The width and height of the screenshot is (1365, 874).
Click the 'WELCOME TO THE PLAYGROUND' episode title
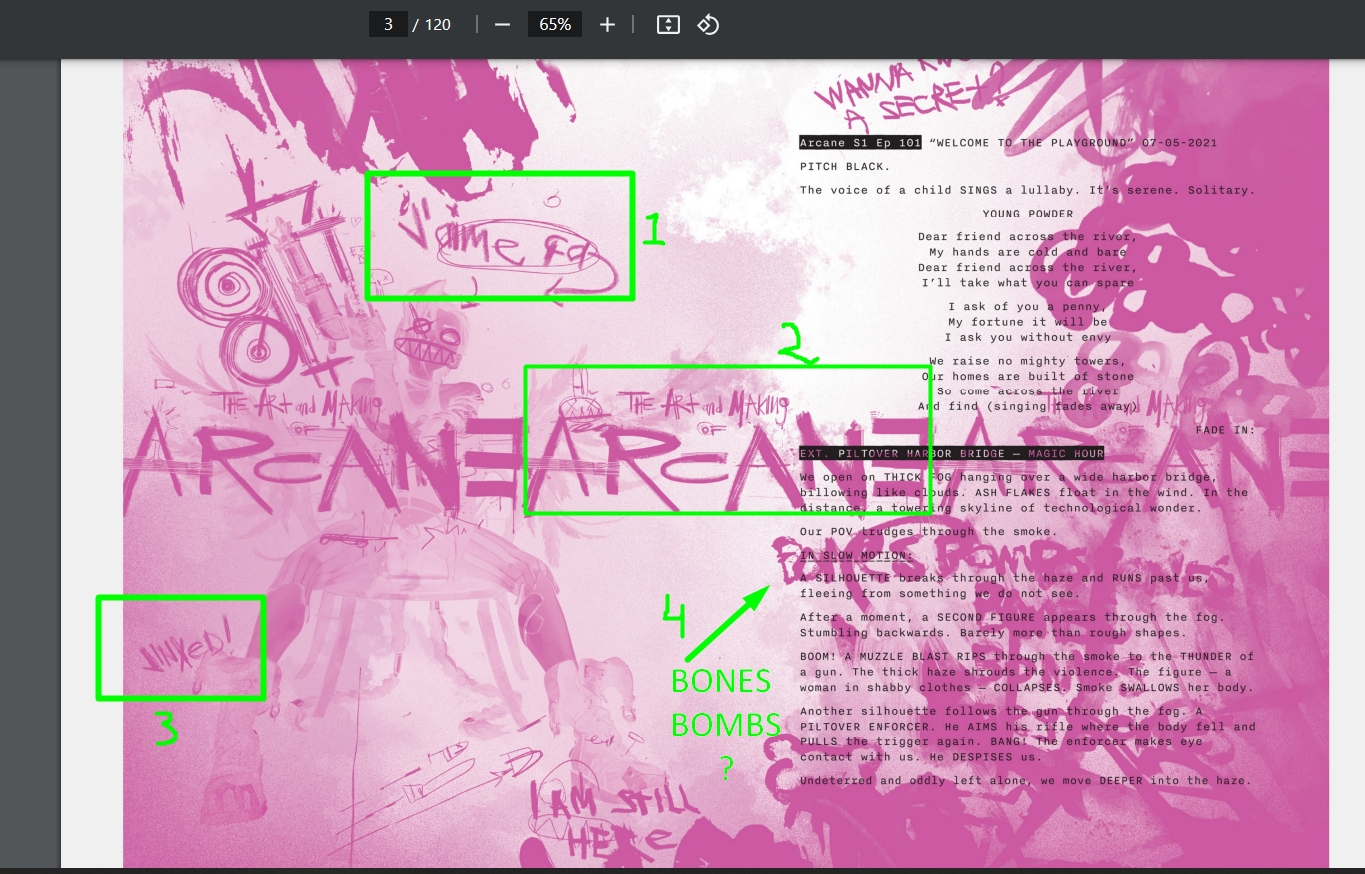point(1032,143)
